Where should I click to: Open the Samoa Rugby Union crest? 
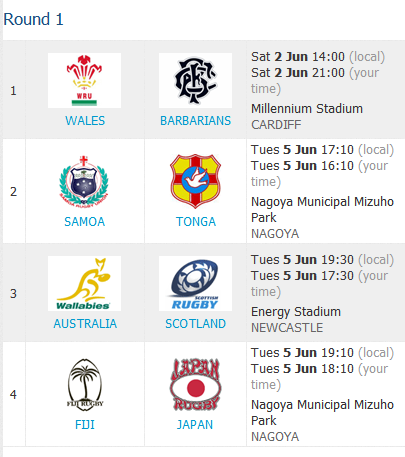(84, 181)
